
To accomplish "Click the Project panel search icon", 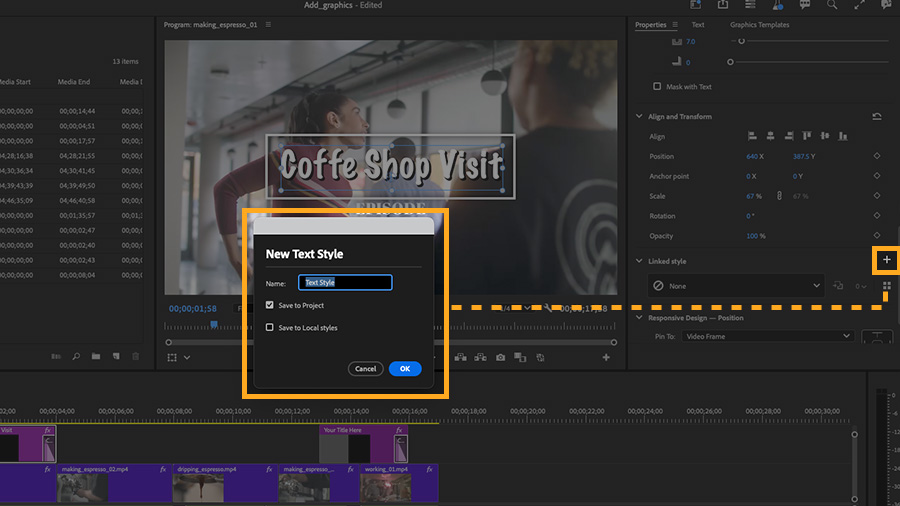I will click(x=76, y=356).
